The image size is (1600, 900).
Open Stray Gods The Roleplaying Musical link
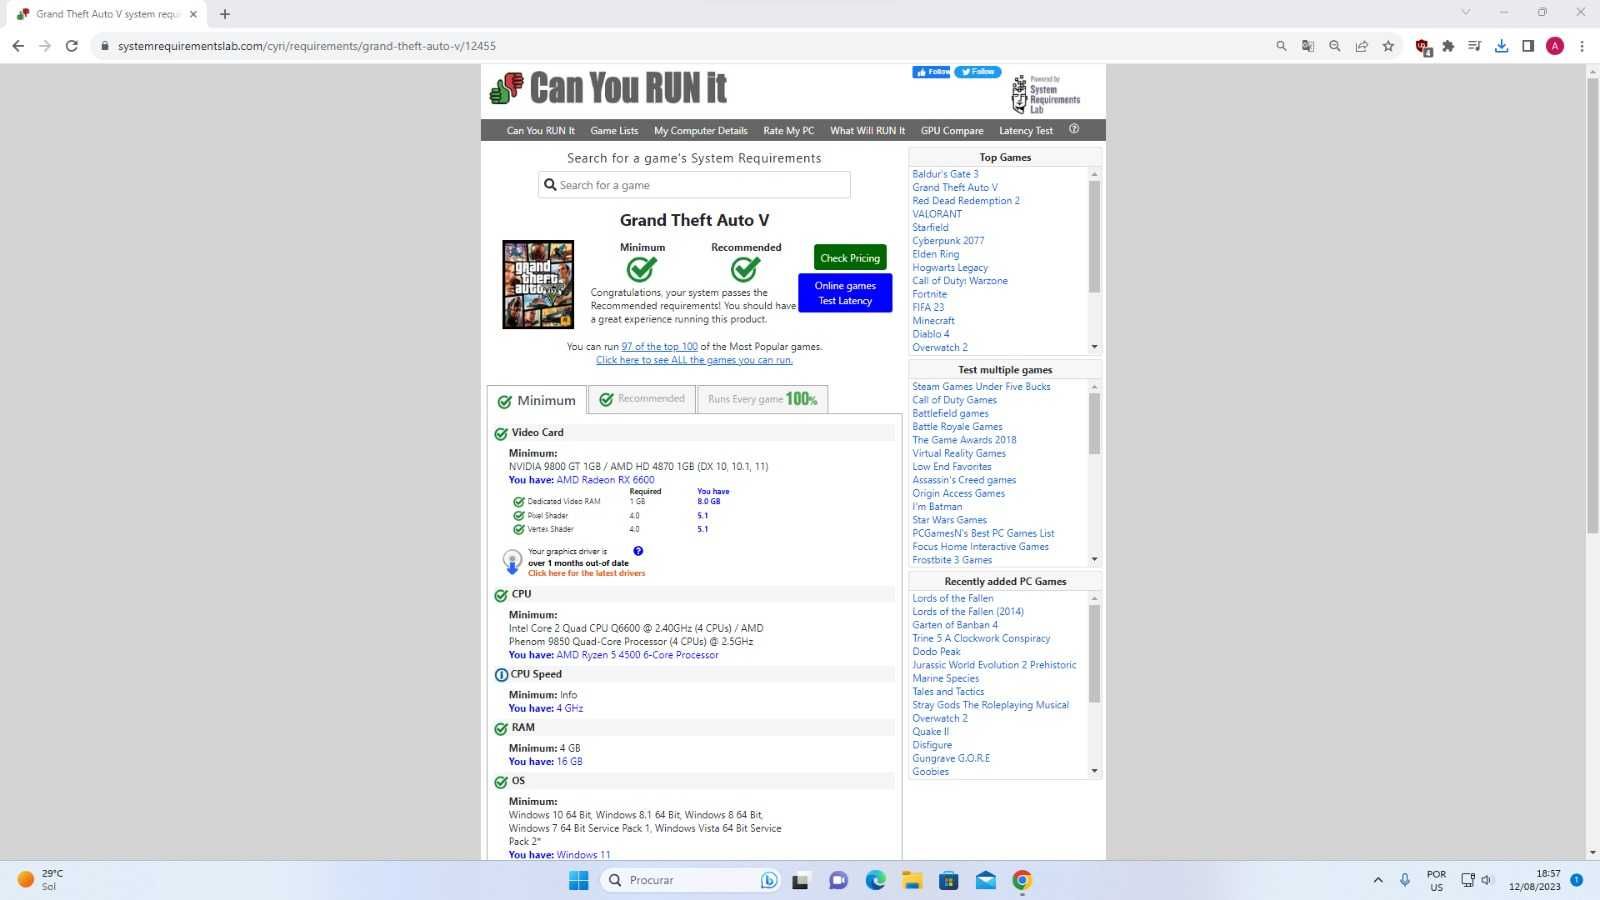point(990,705)
